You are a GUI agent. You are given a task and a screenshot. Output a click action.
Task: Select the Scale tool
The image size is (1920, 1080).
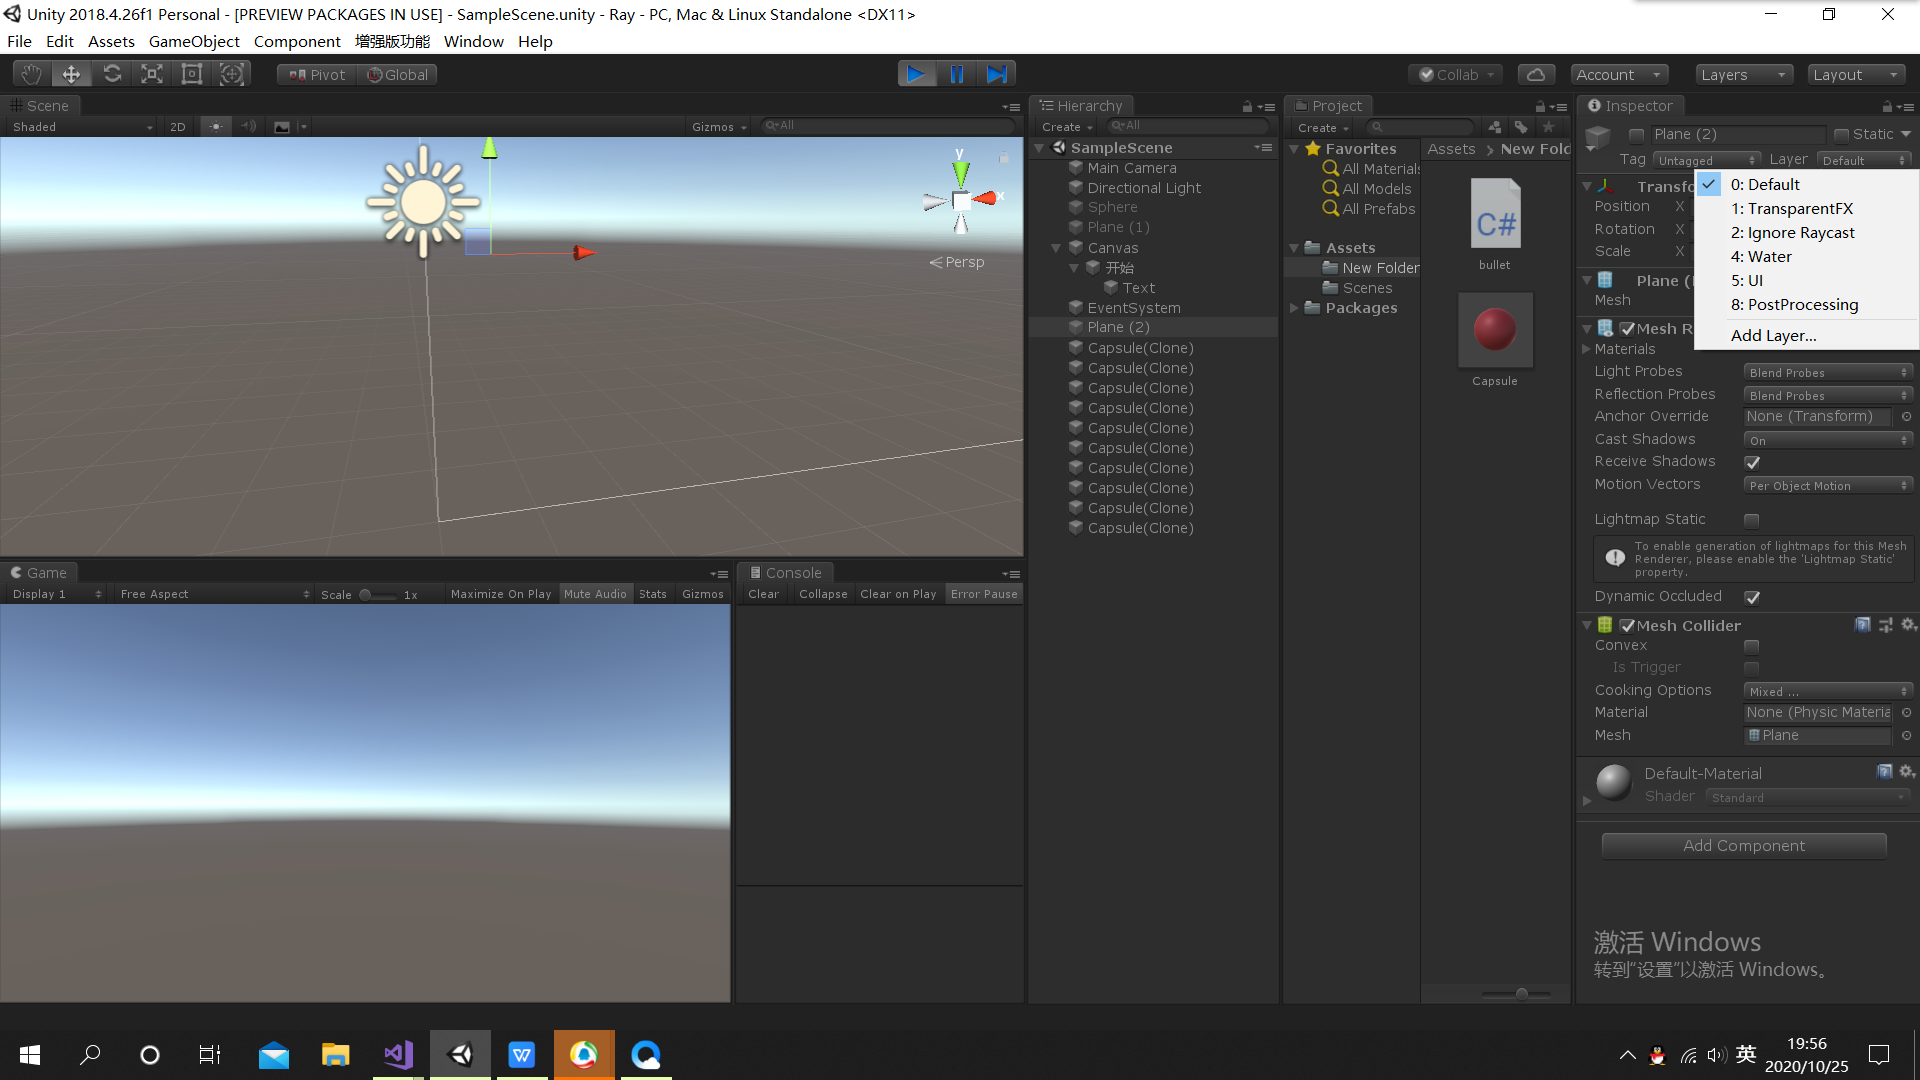[151, 73]
